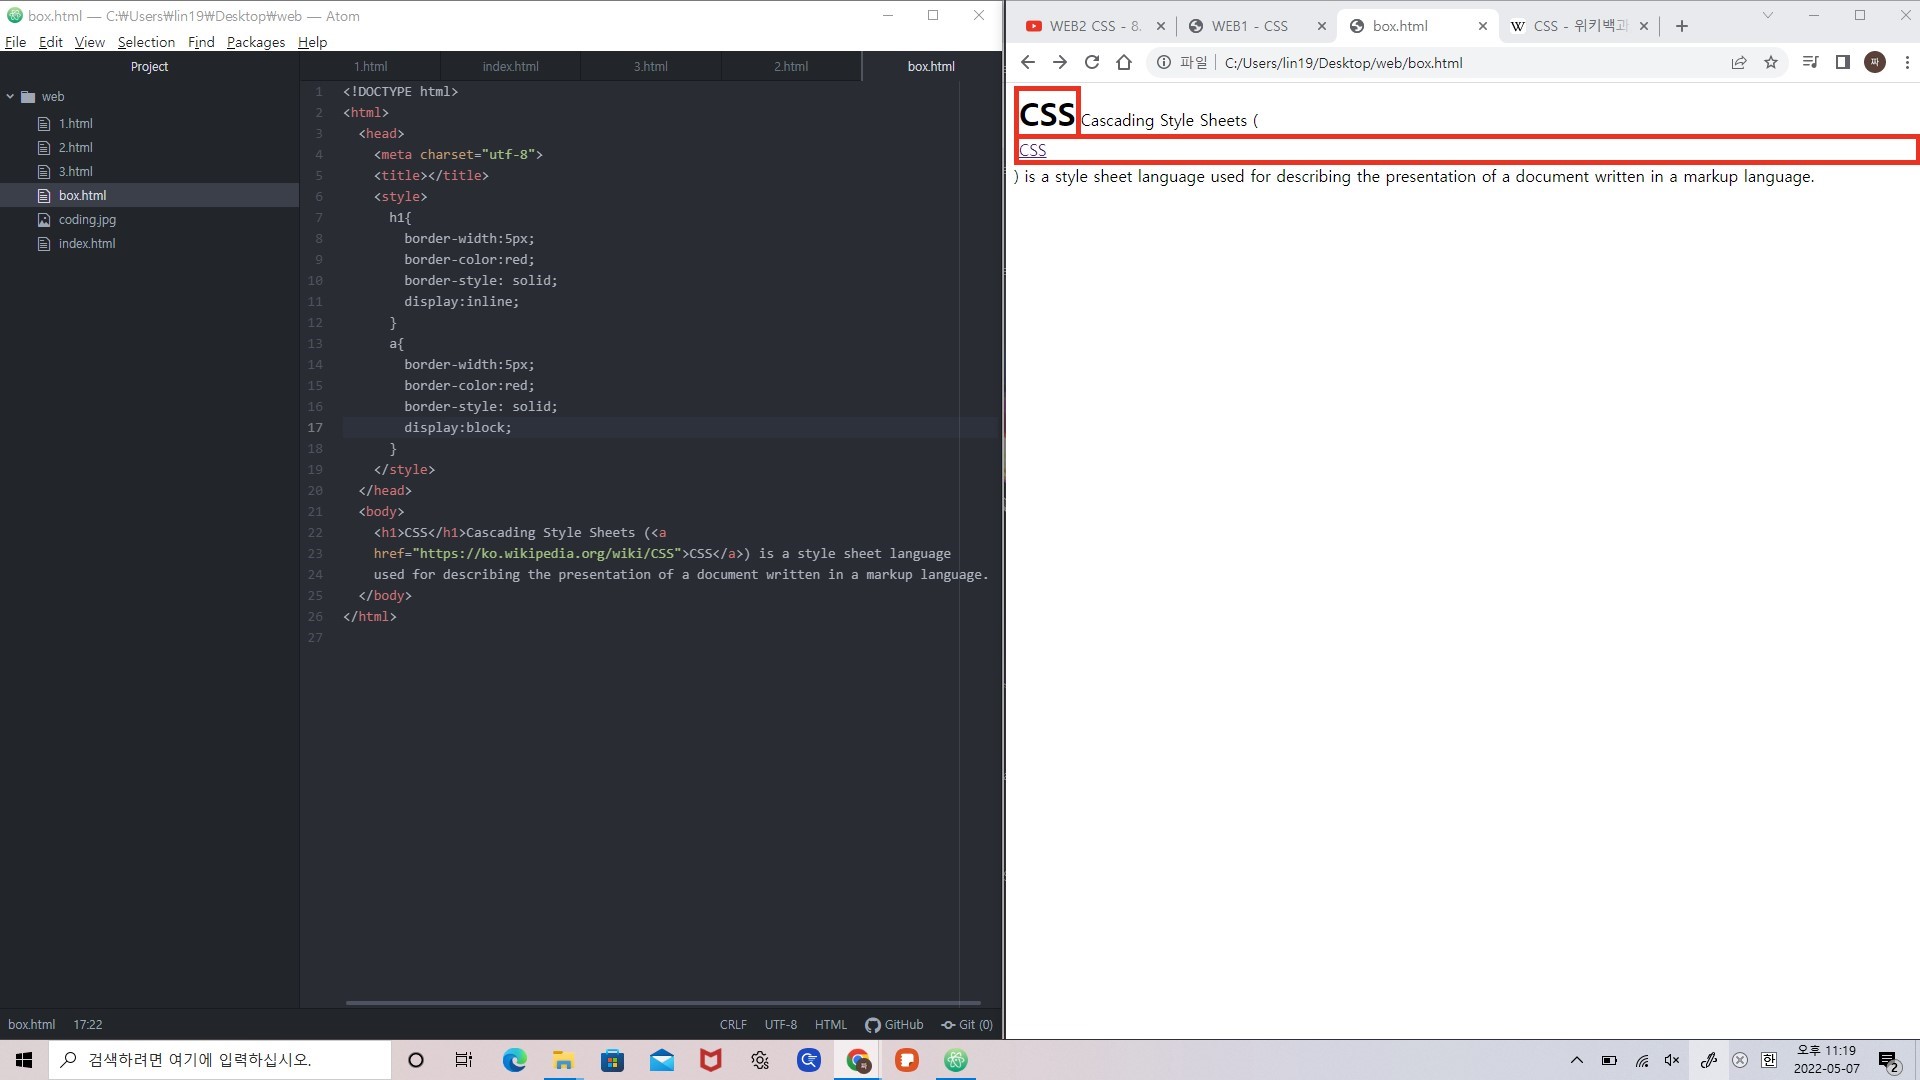Open Chrome three-dot menu
This screenshot has width=1920, height=1080.
click(1907, 62)
